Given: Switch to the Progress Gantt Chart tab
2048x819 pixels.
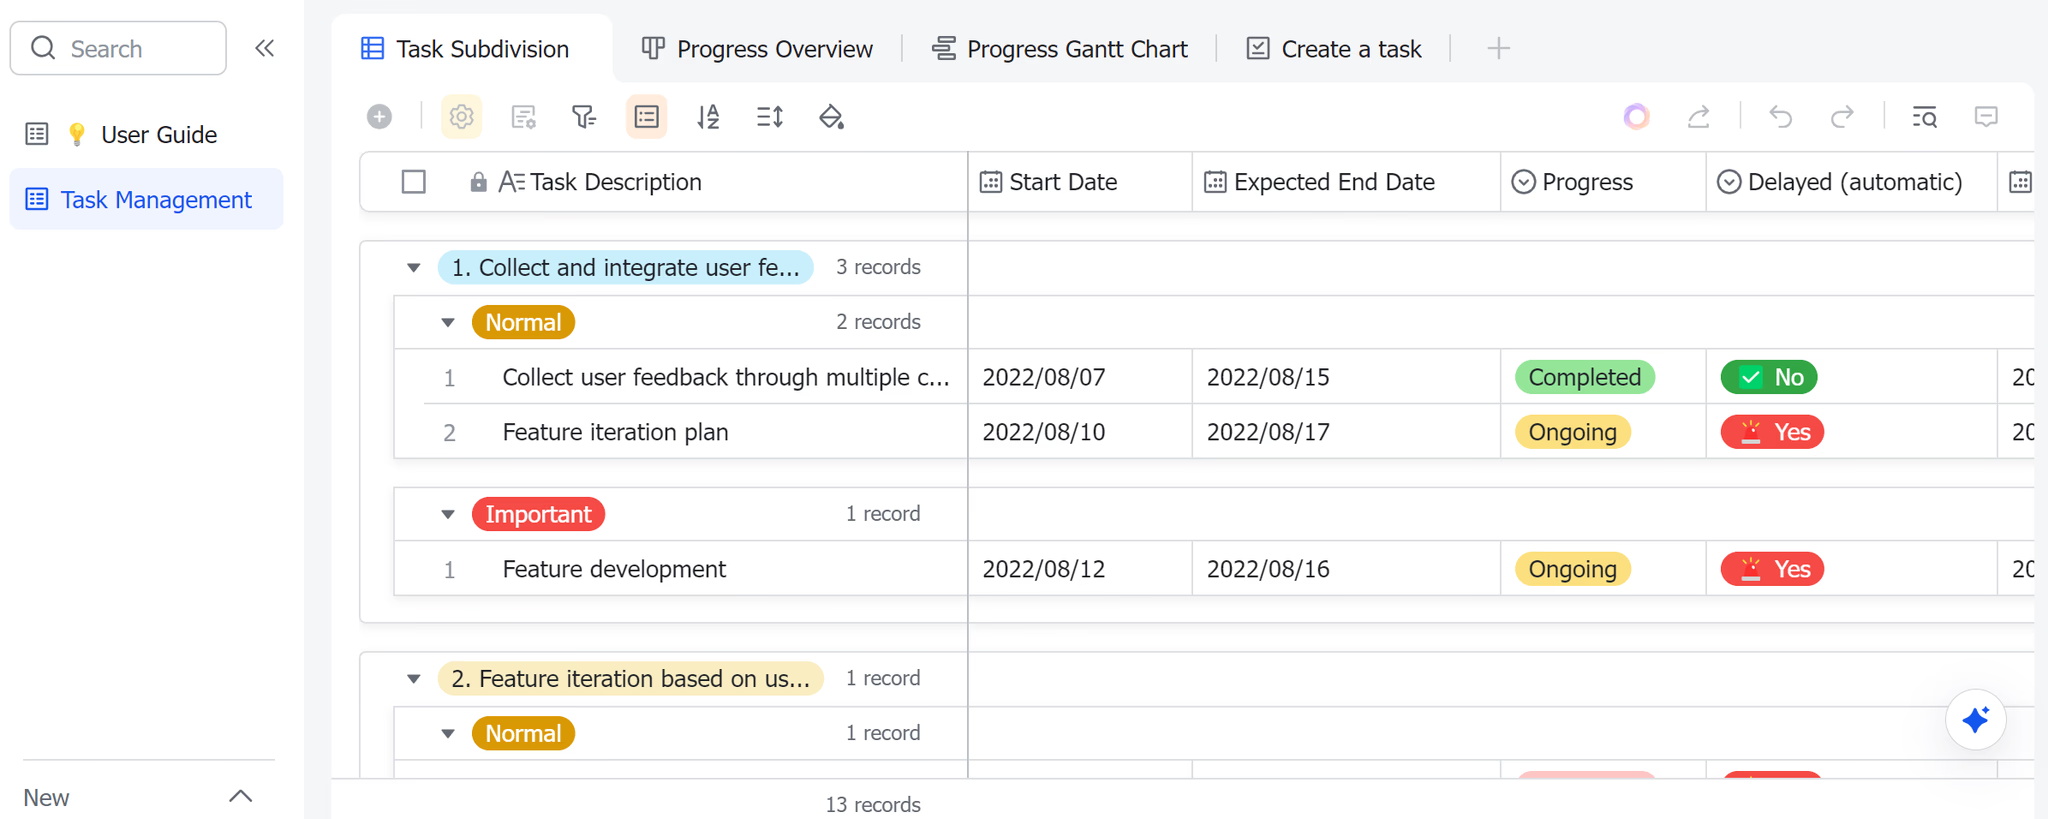Looking at the screenshot, I should [1060, 49].
